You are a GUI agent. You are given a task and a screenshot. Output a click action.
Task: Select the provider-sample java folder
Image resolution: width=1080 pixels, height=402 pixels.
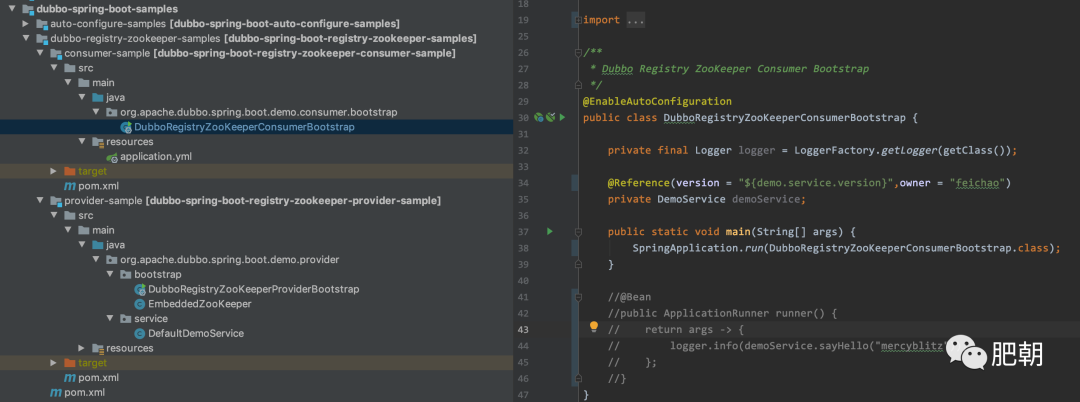coord(115,245)
